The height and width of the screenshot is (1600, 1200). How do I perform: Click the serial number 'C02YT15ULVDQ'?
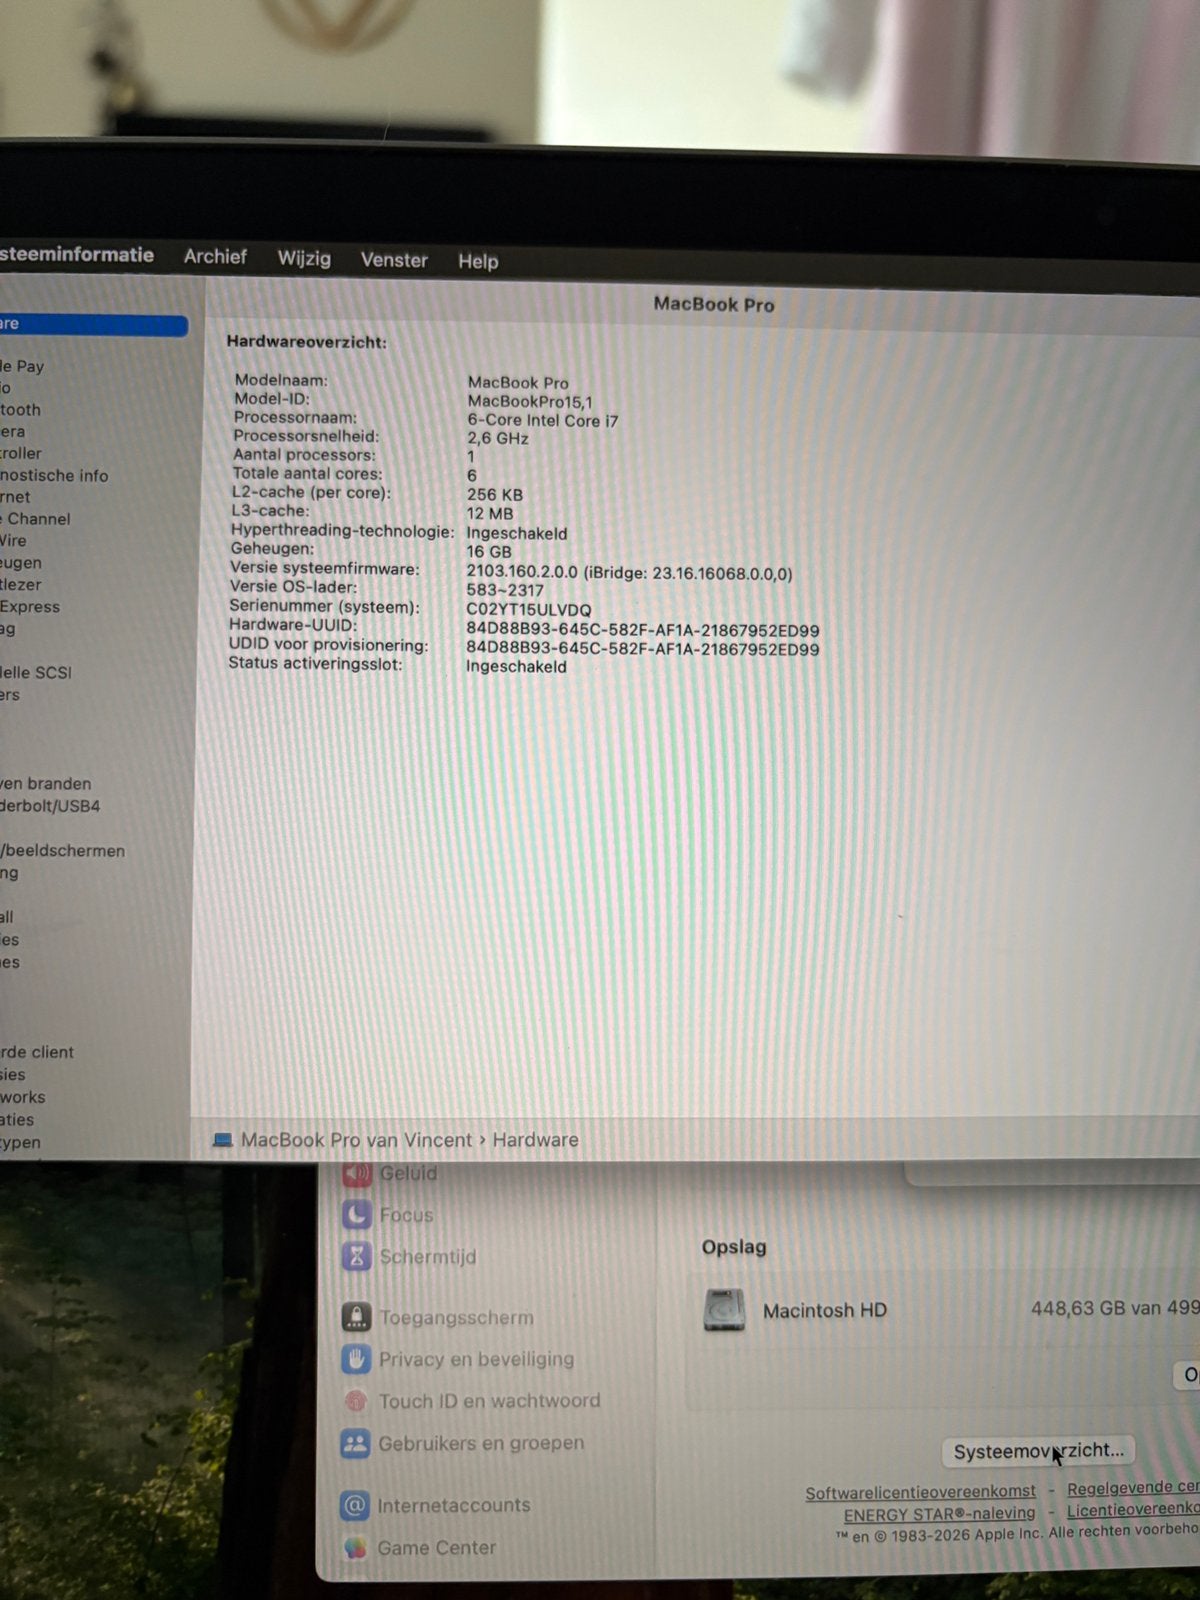click(529, 610)
